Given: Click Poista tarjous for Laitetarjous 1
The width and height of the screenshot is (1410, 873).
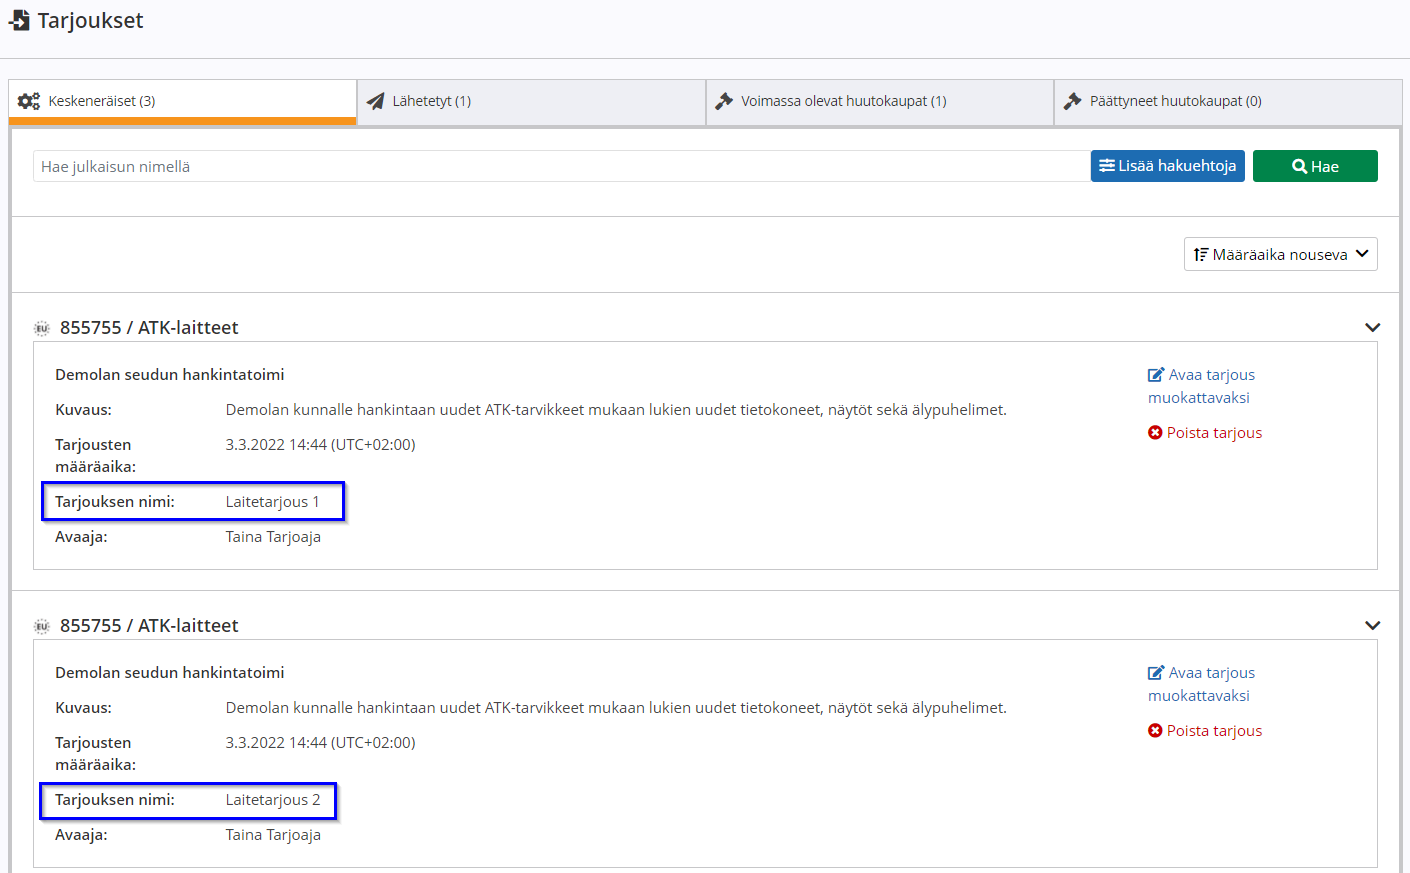Looking at the screenshot, I should 1205,433.
